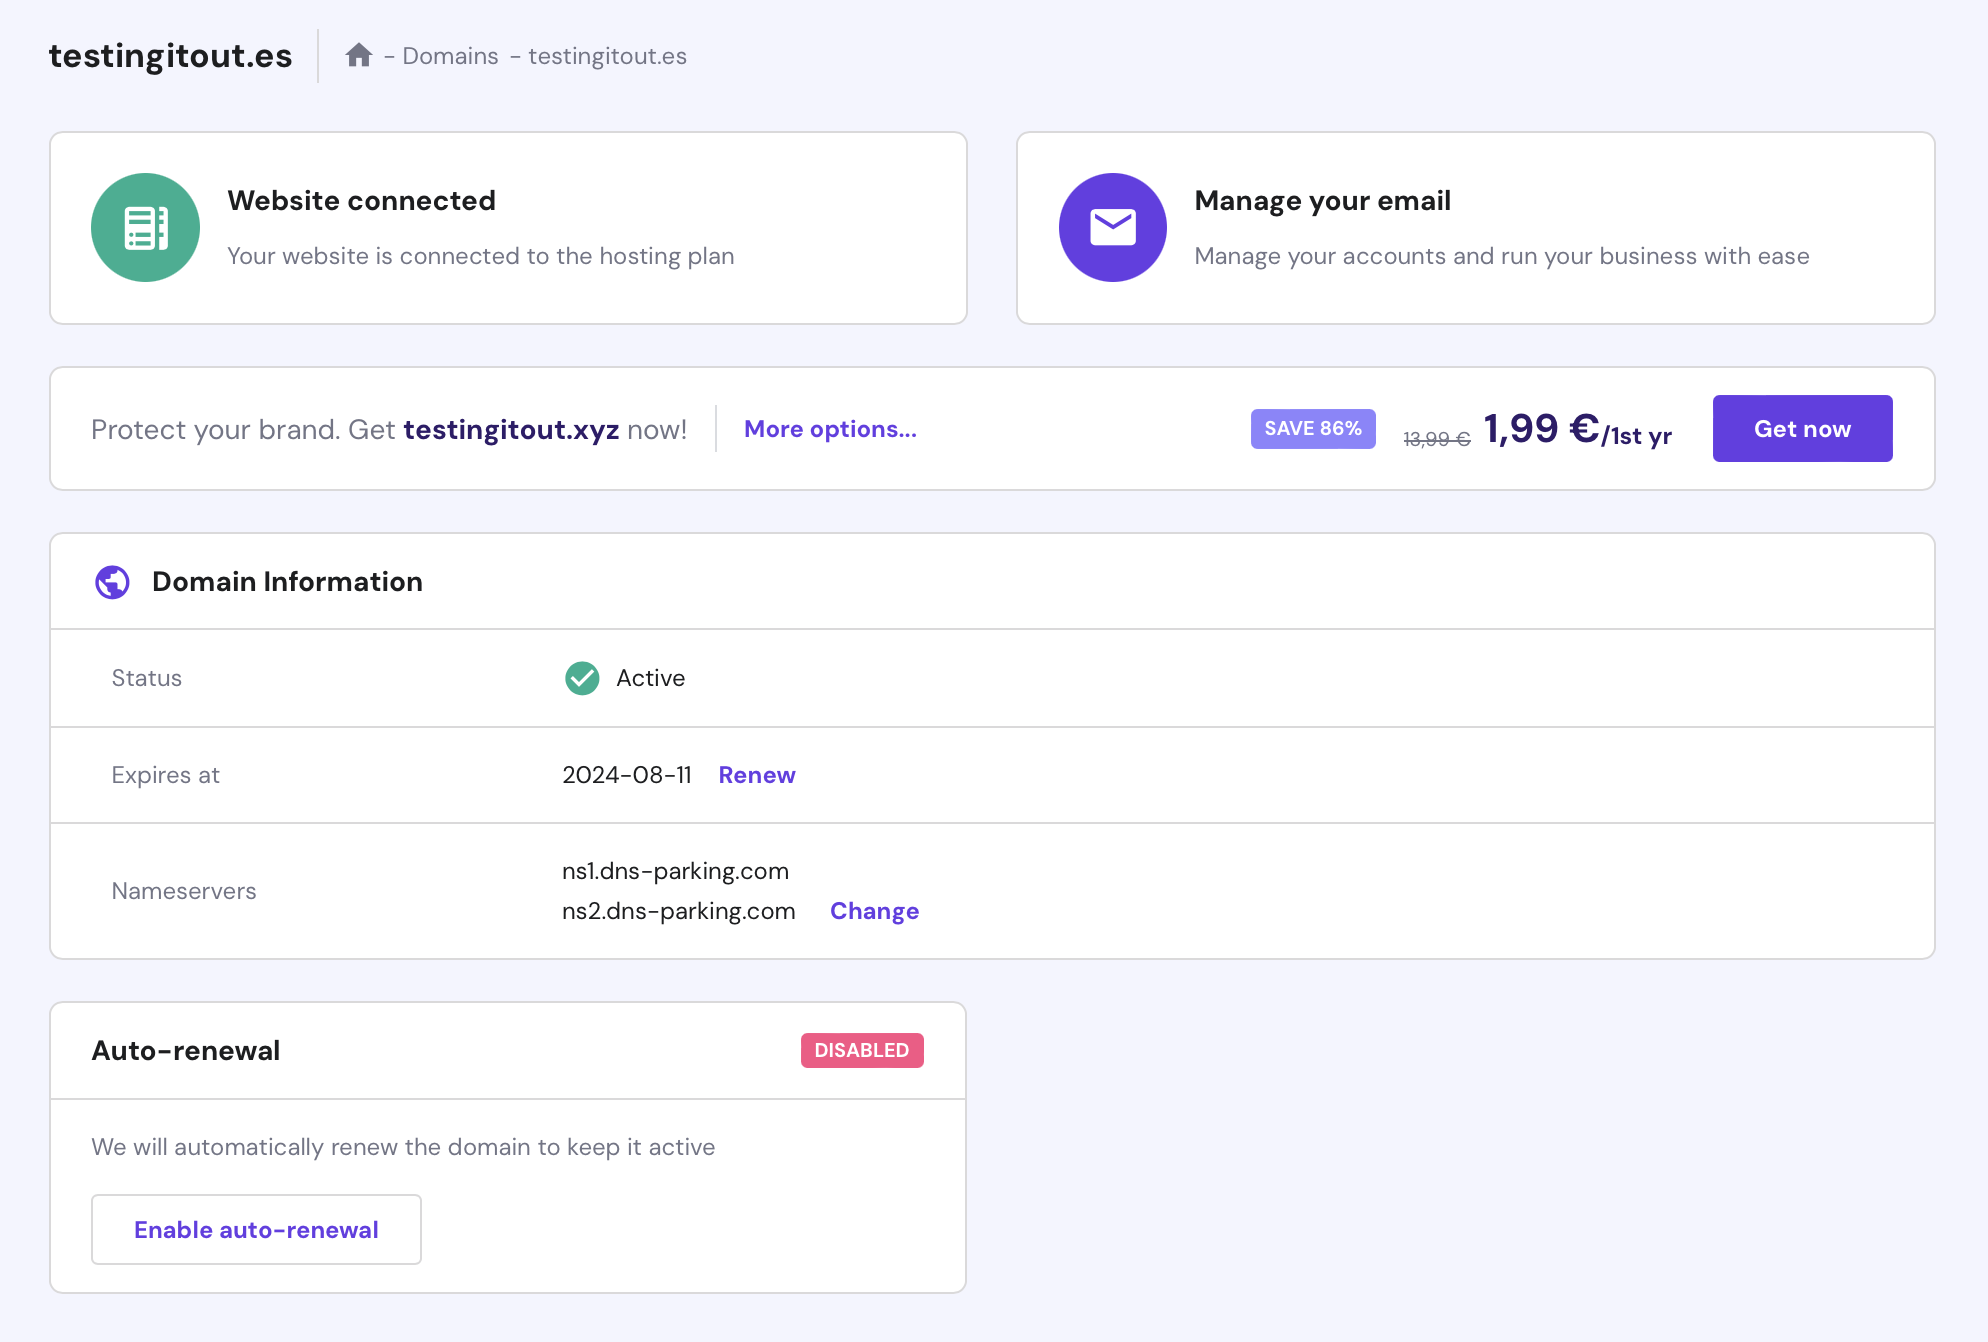Viewport: 1988px width, 1342px height.
Task: Open the Website connected card
Action: tap(508, 228)
